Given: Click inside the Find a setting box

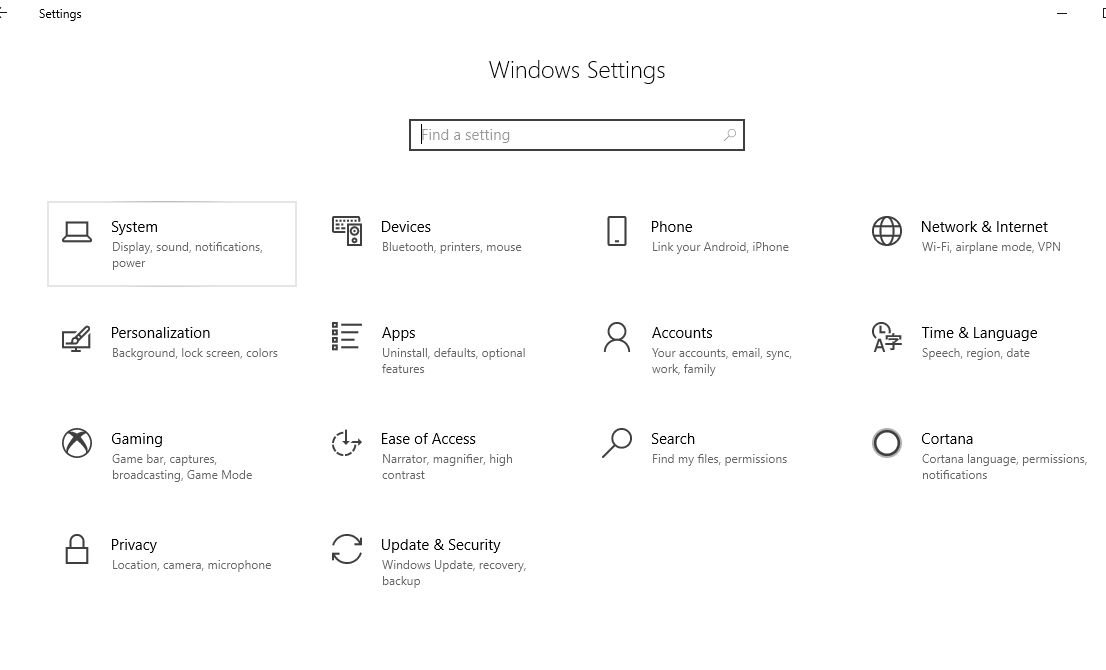Looking at the screenshot, I should click(560, 134).
